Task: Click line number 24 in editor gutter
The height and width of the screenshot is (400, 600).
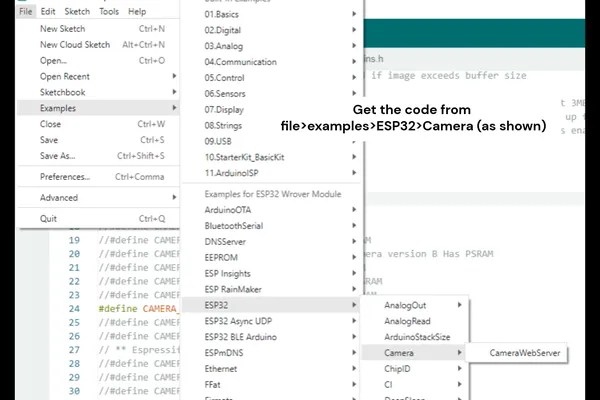Action: 74,309
